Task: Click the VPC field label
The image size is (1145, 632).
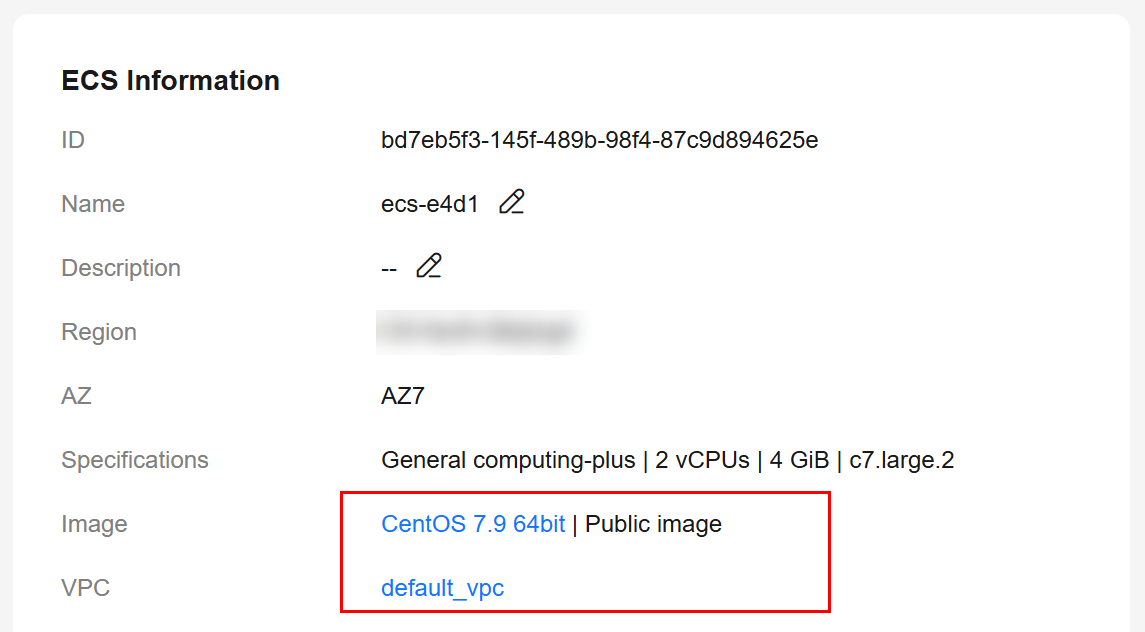Action: coord(85,588)
